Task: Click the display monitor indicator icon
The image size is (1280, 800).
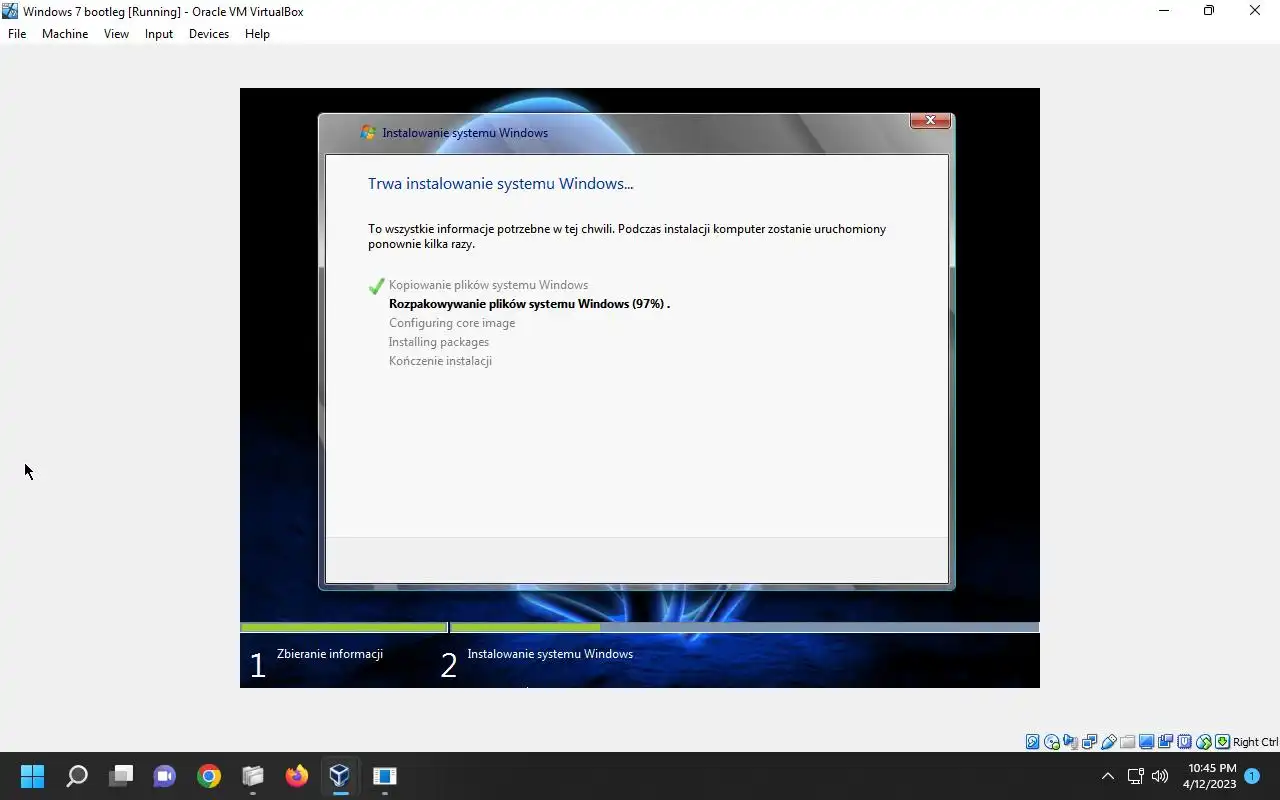Action: coord(1146,742)
